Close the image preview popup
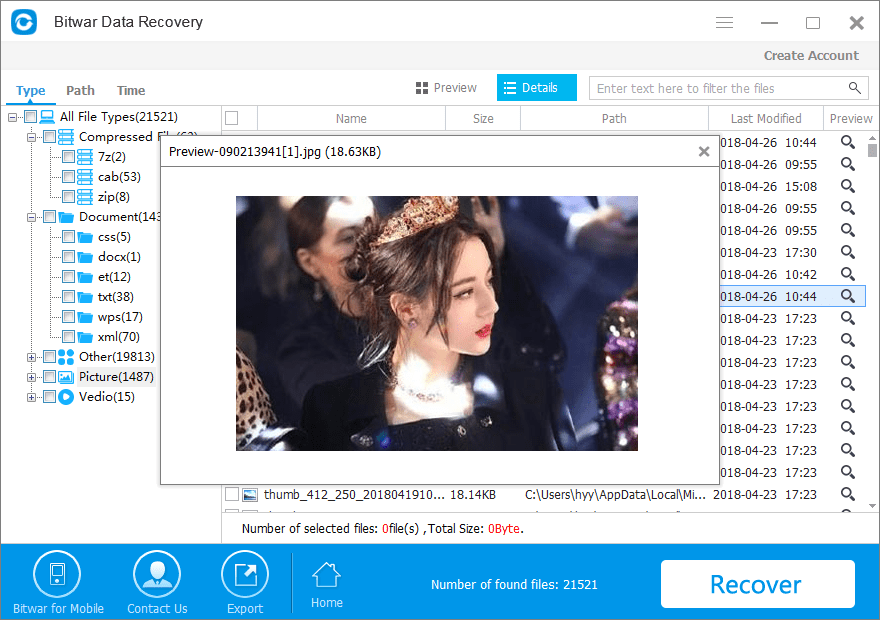The width and height of the screenshot is (880, 620). point(704,151)
